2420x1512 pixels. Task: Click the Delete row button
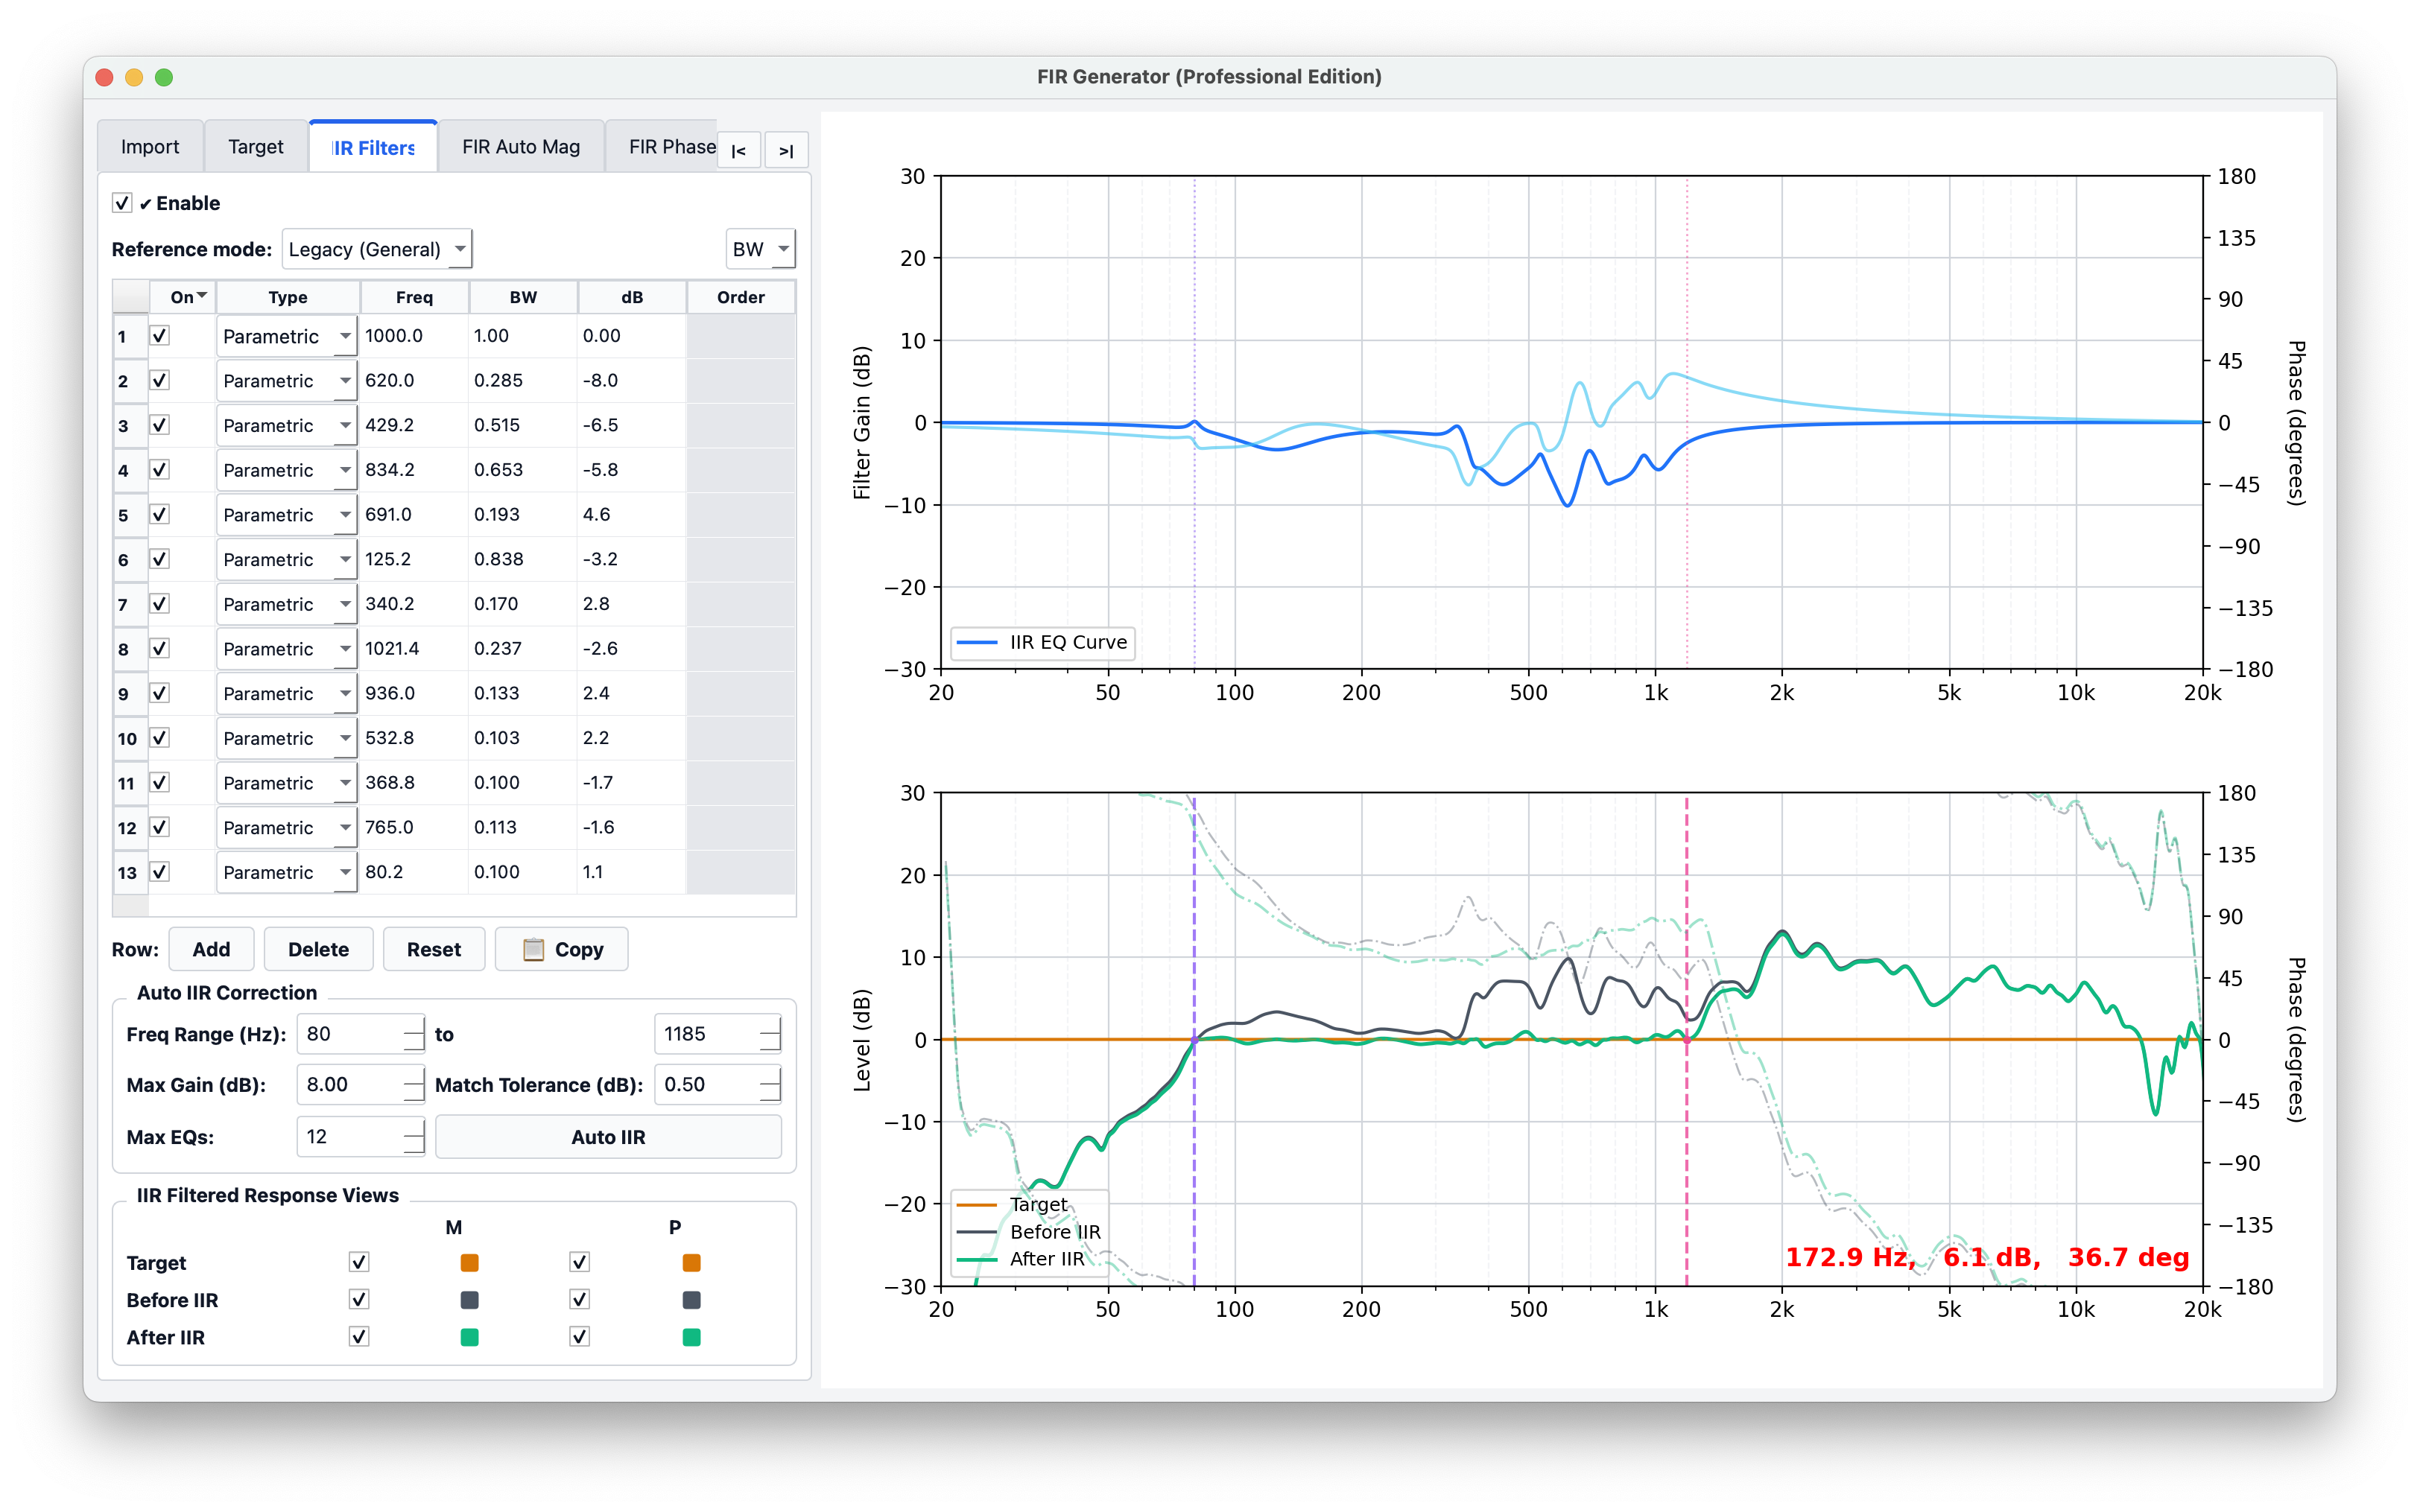(x=318, y=949)
